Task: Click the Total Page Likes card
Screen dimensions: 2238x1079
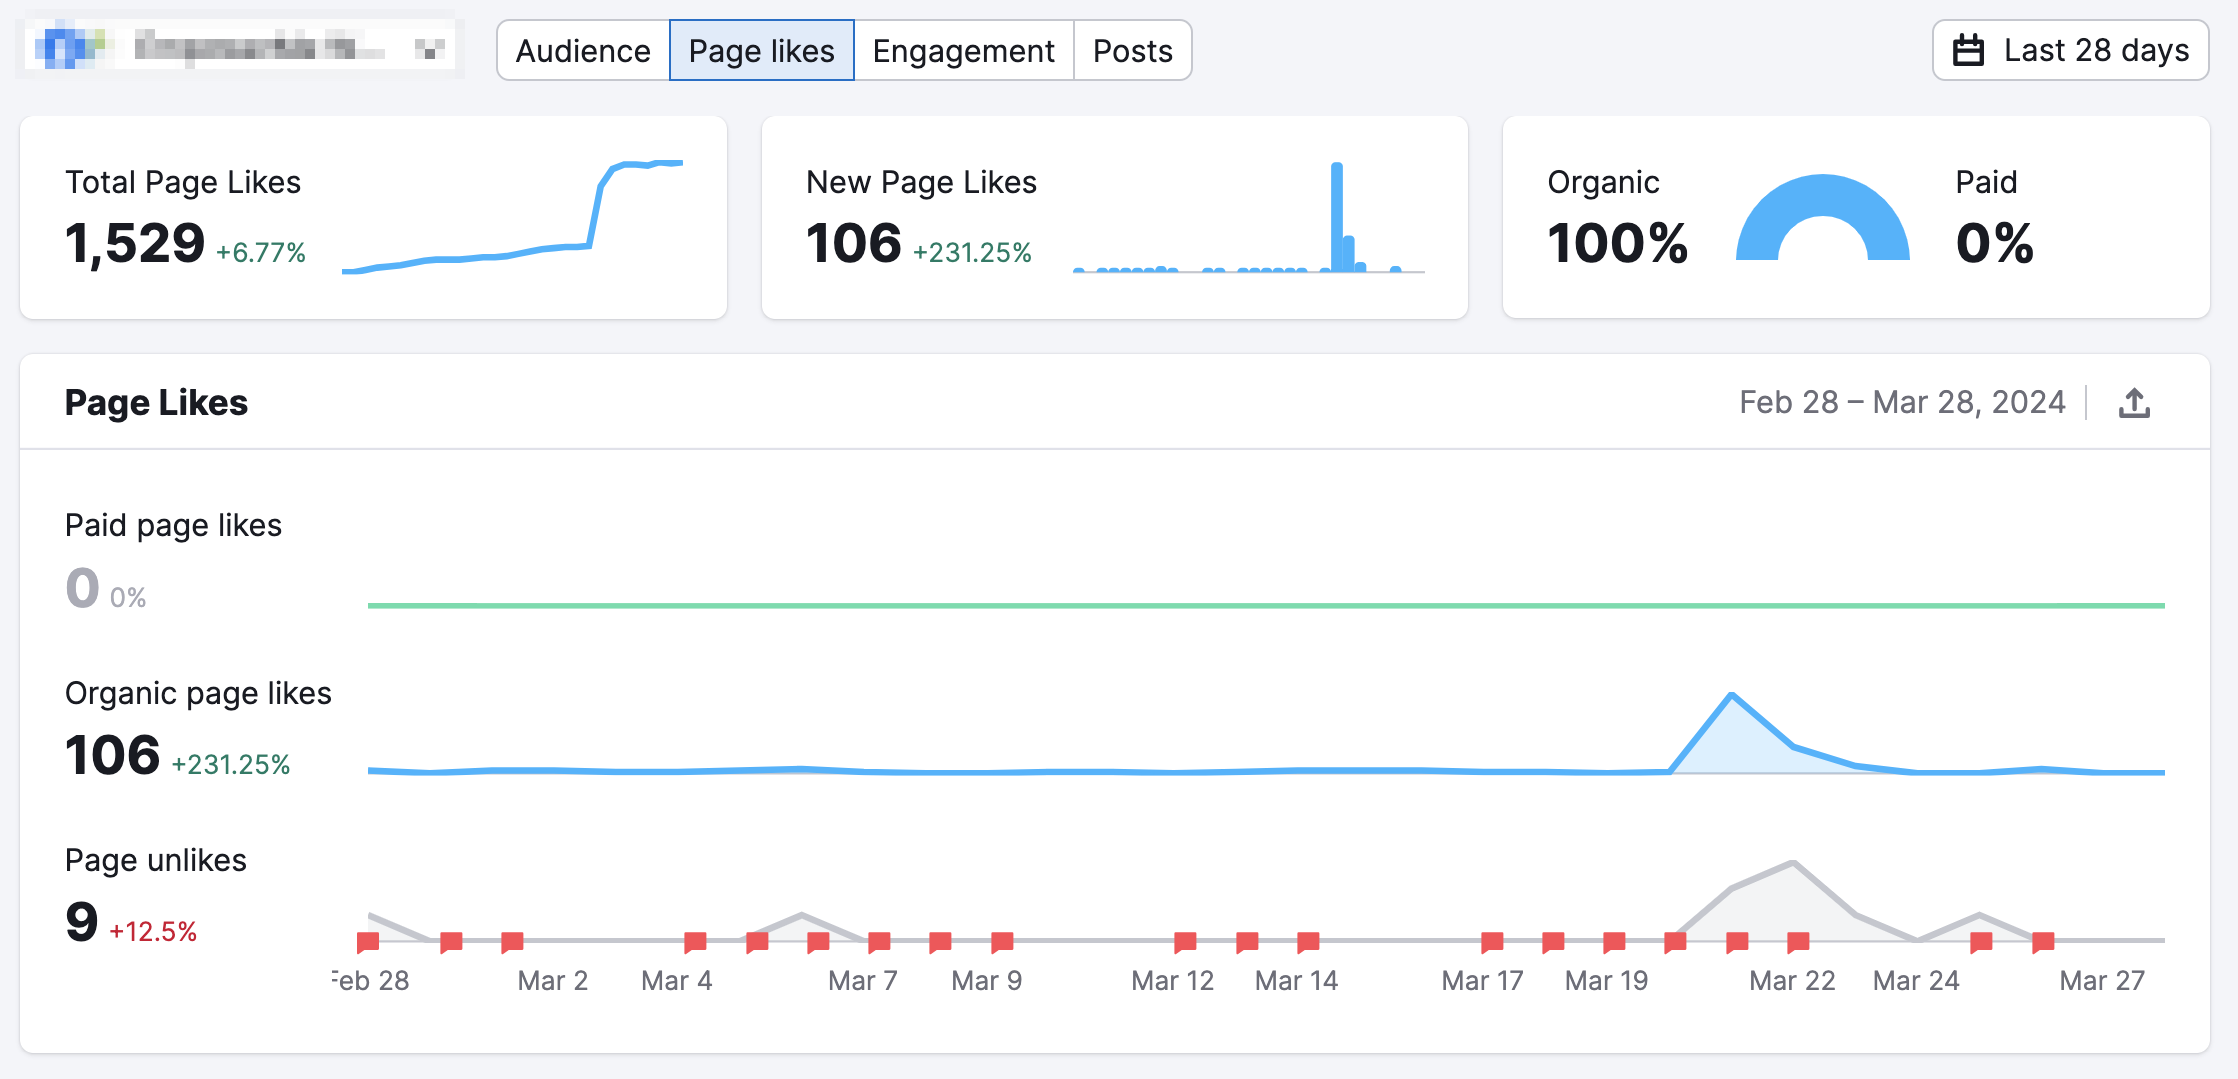Action: coord(373,217)
